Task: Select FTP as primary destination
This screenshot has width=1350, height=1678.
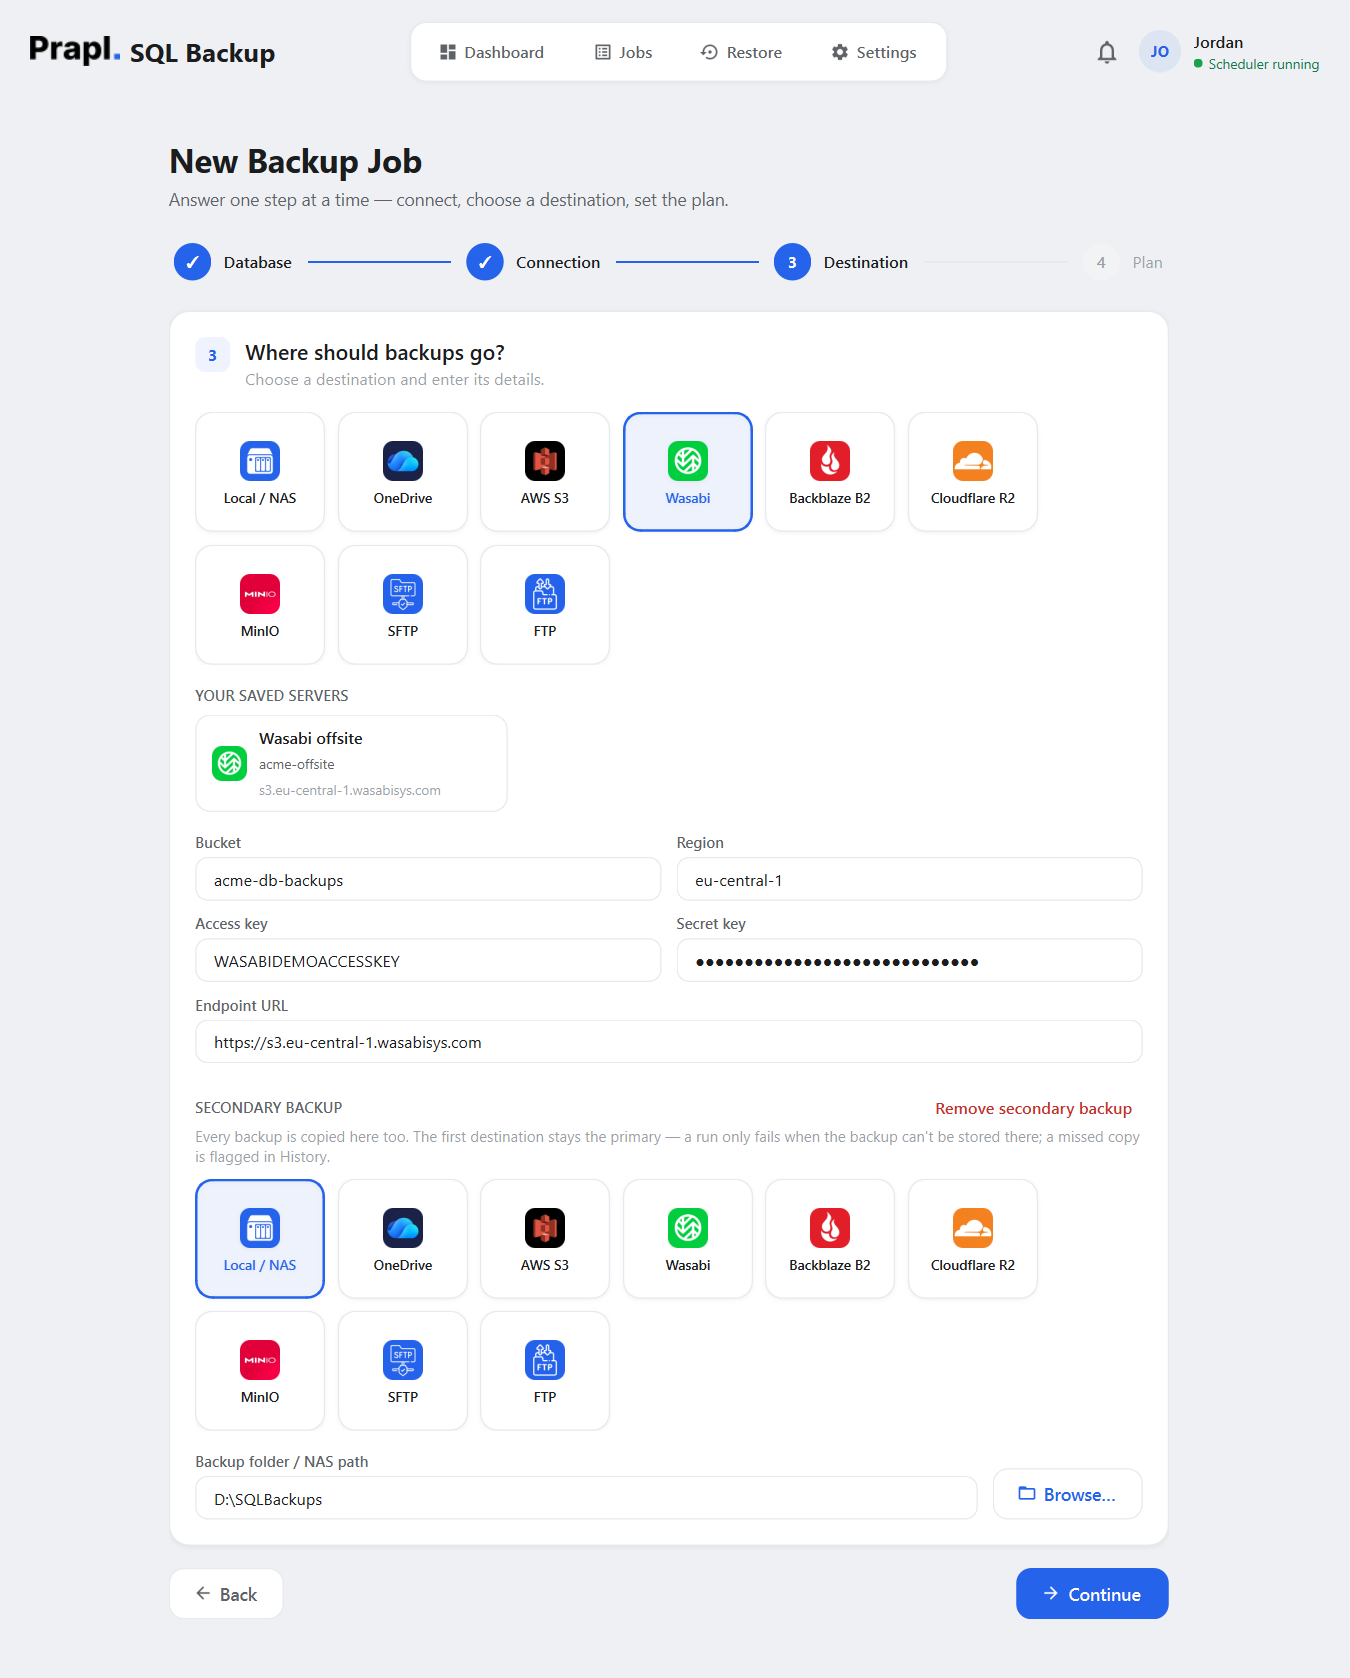Action: [545, 605]
